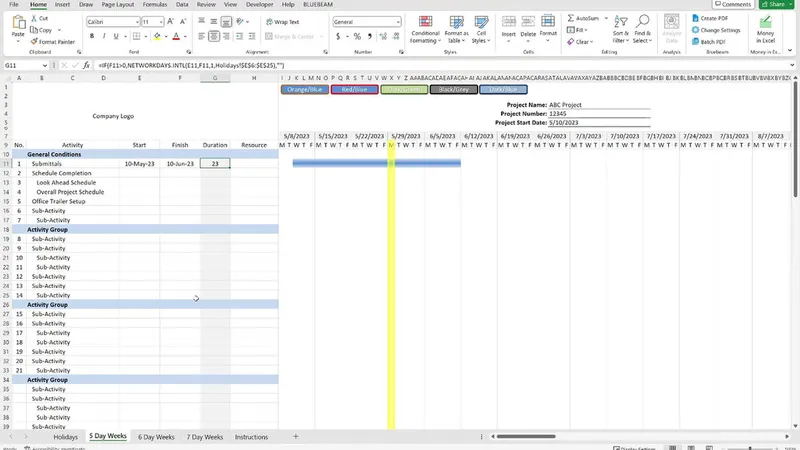800x450 pixels.
Task: Click the Comments button
Action: (x=733, y=4)
